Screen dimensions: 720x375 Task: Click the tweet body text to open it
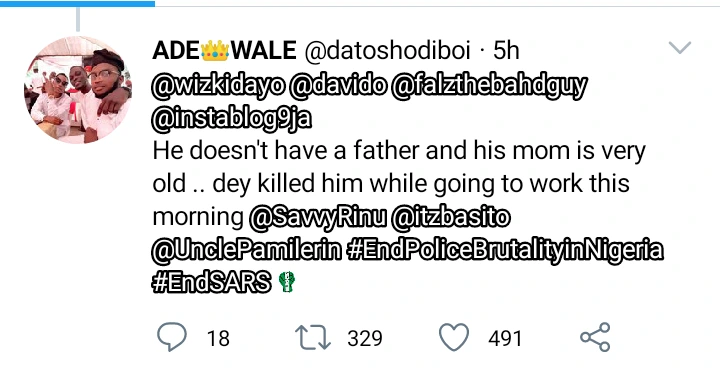pos(399,184)
